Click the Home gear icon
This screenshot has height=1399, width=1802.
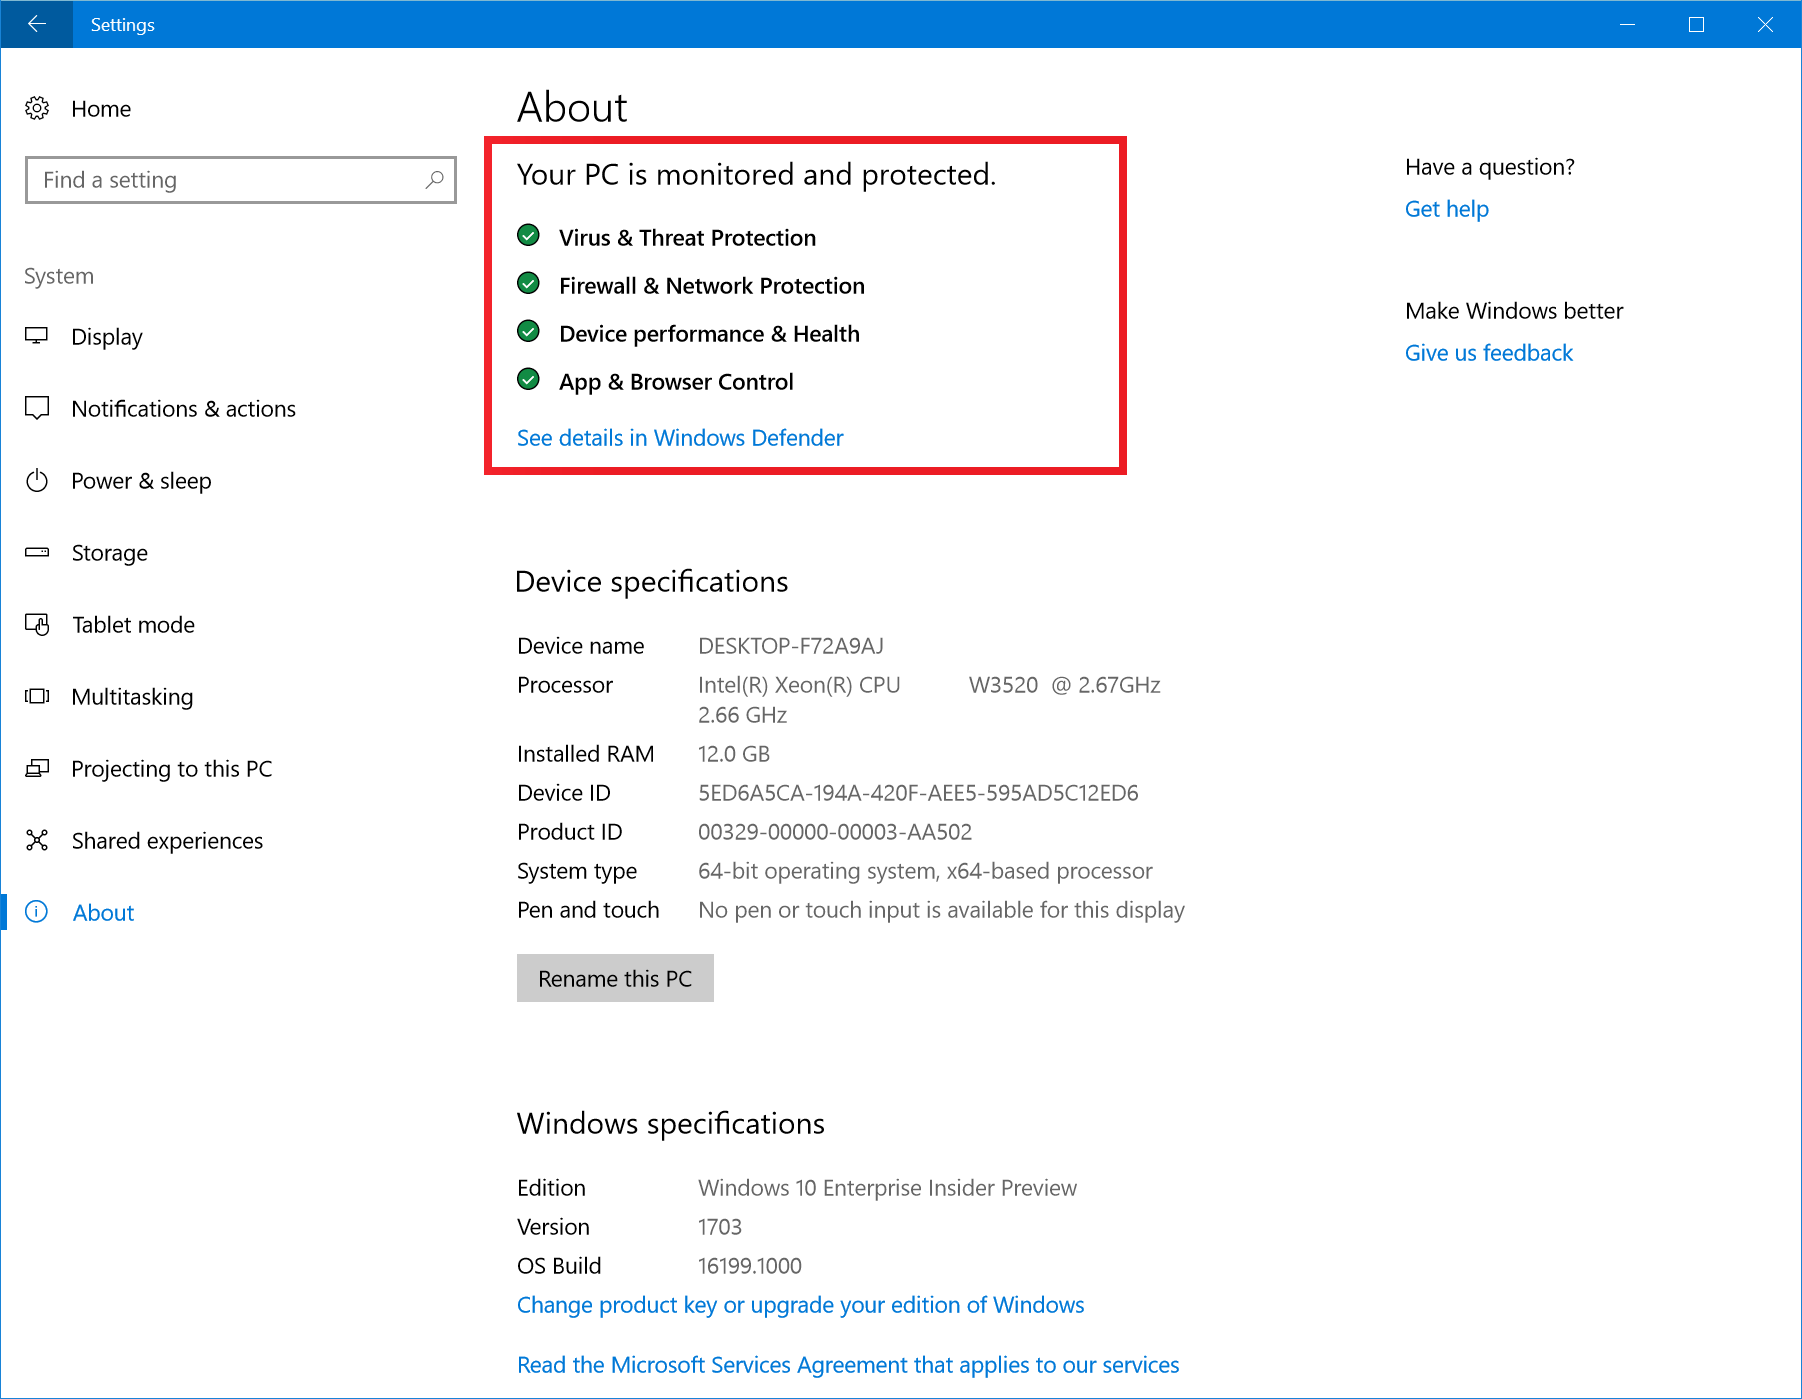pos(37,108)
